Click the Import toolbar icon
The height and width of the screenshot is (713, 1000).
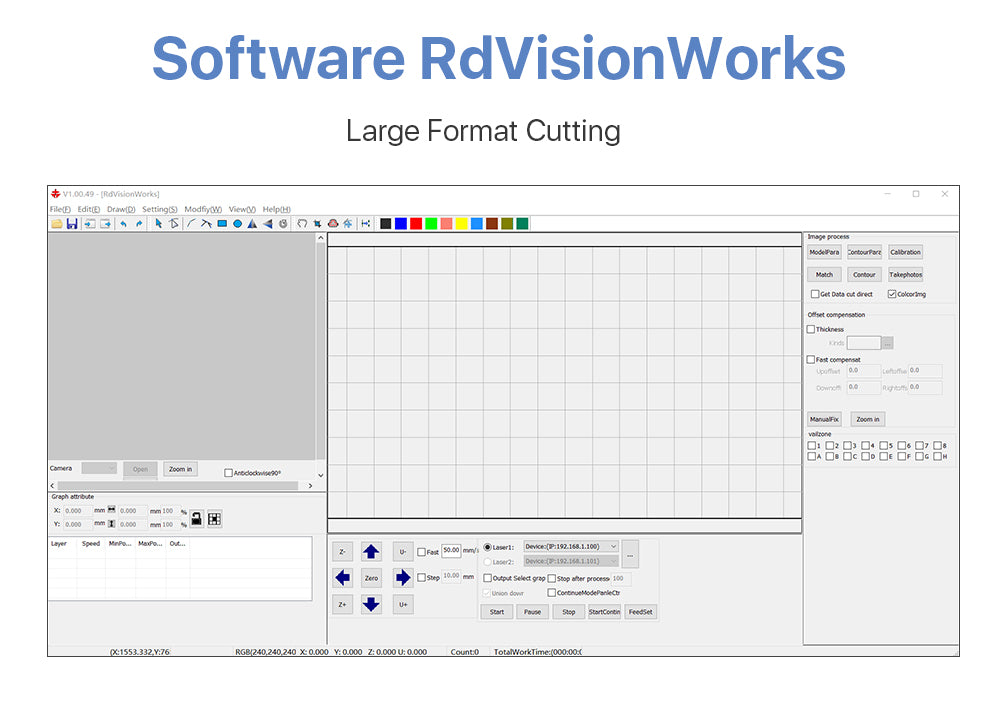[x=90, y=224]
